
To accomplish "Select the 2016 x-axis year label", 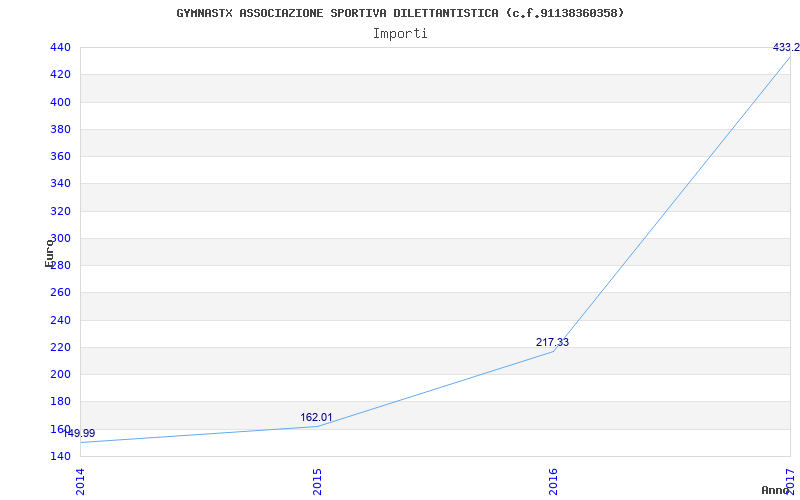I will pos(554,482).
